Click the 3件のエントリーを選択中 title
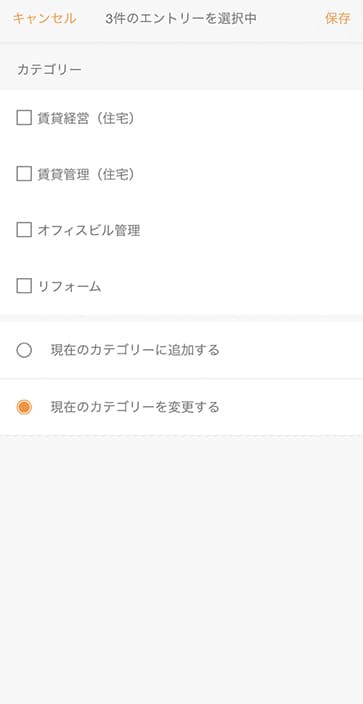Screen dimensions: 363x704 pos(181,19)
